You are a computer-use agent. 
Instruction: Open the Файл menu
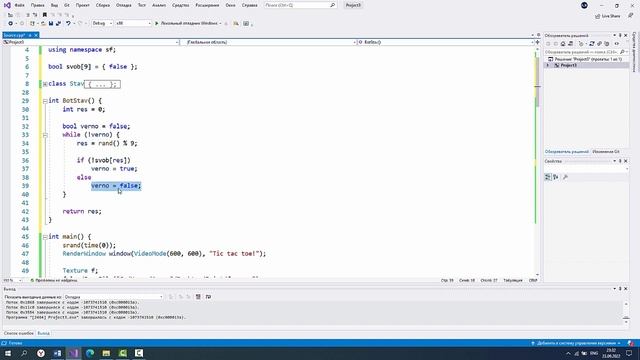click(19, 5)
